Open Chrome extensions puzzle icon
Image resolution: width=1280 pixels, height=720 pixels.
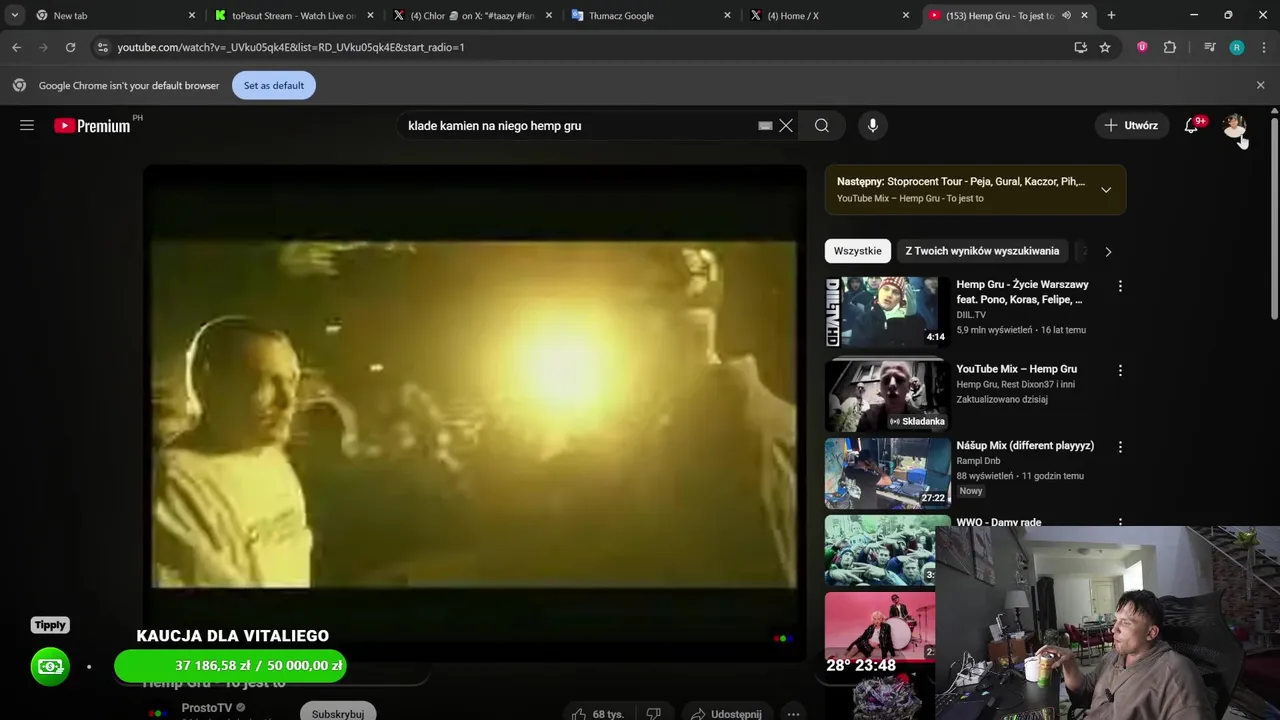tap(1170, 47)
